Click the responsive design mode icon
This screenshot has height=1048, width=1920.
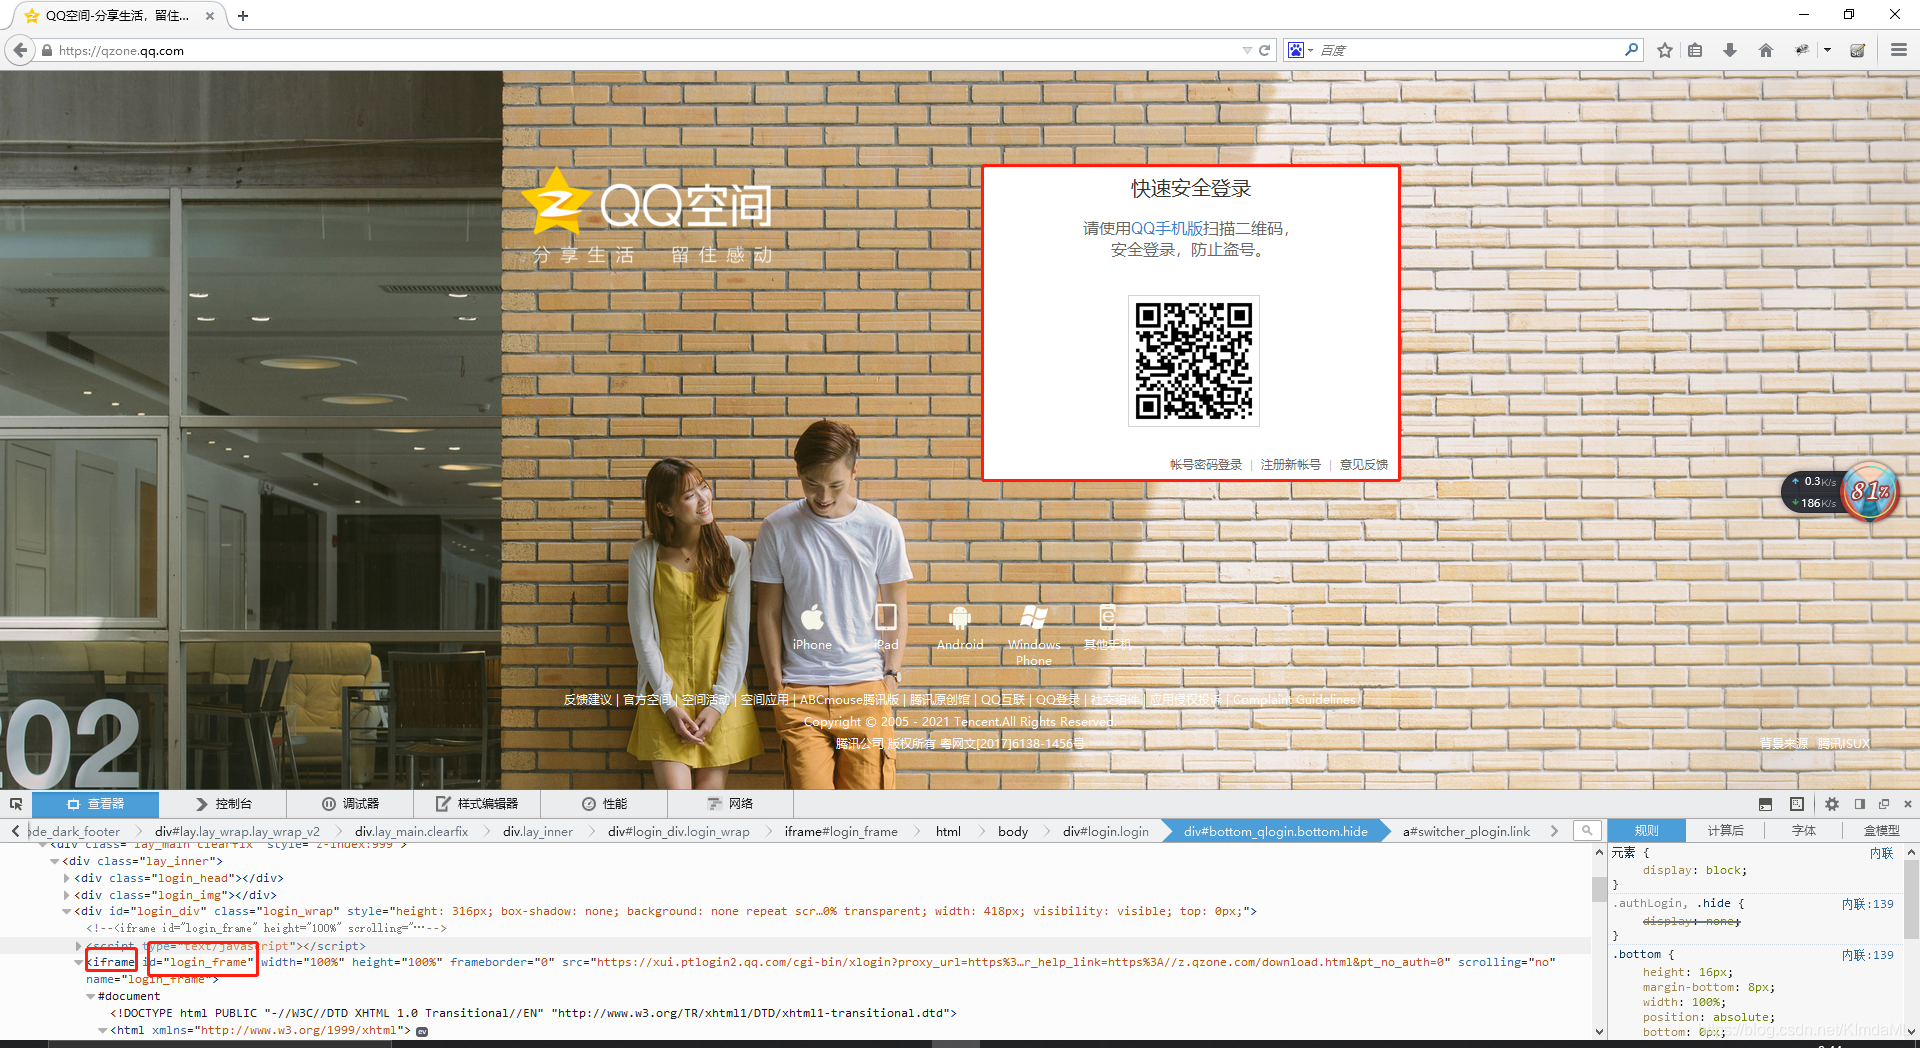1797,804
